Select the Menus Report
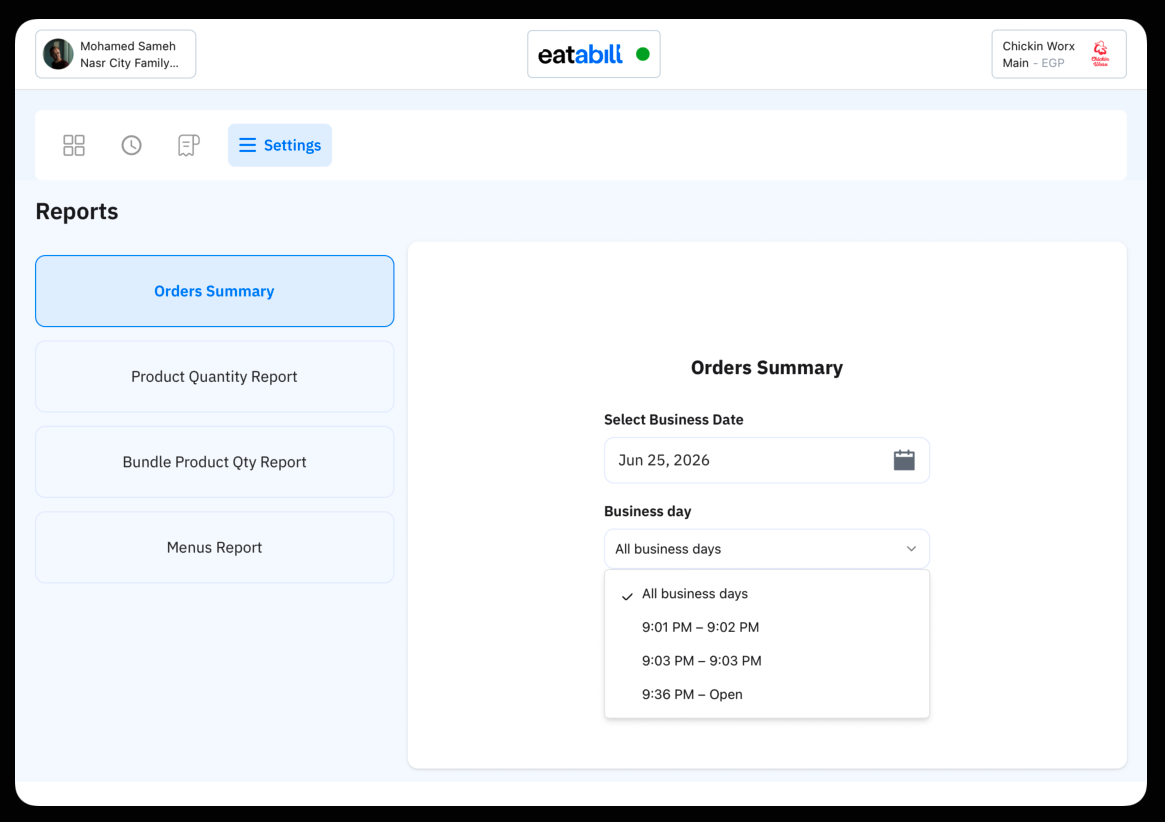 coord(215,548)
